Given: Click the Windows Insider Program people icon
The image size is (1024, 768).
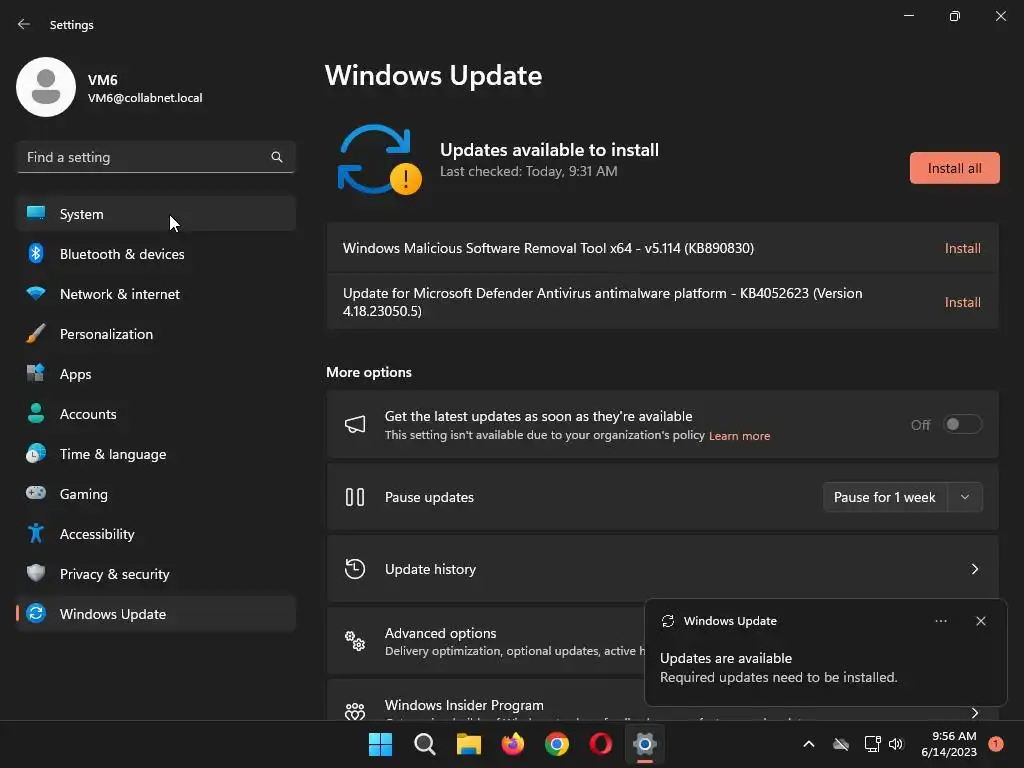Looking at the screenshot, I should pyautogui.click(x=355, y=711).
